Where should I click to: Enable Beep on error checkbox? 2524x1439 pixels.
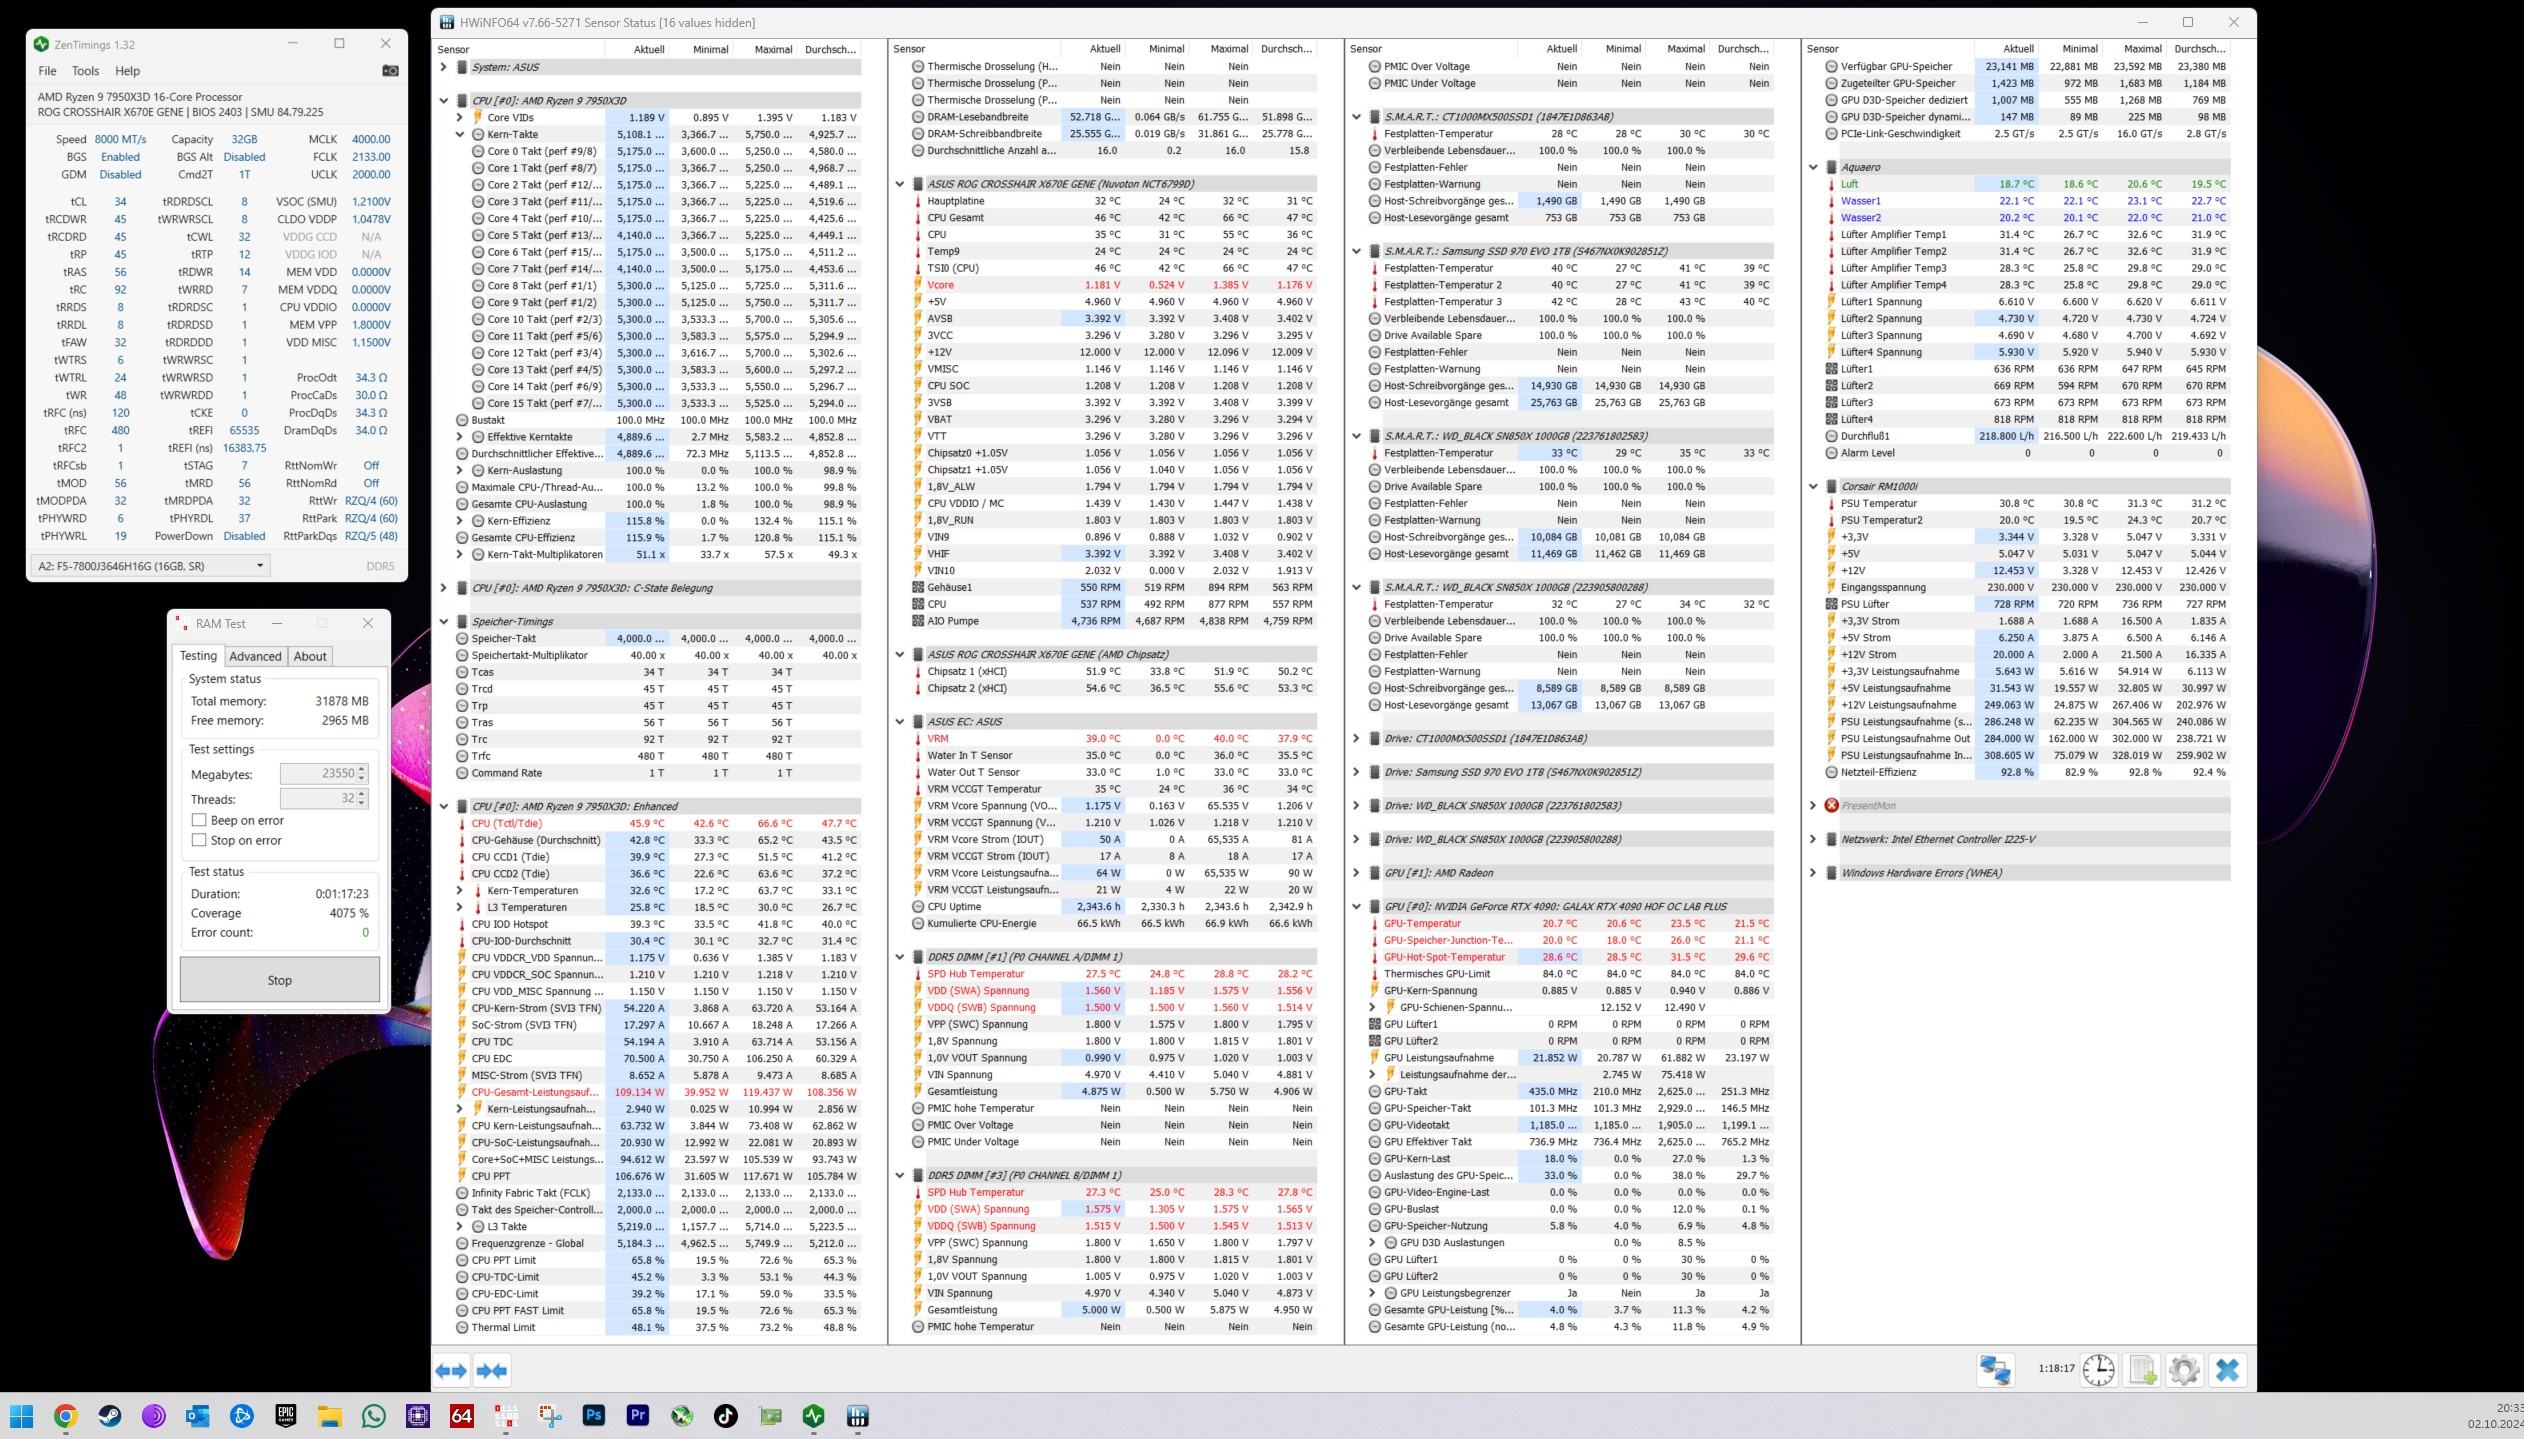(199, 820)
